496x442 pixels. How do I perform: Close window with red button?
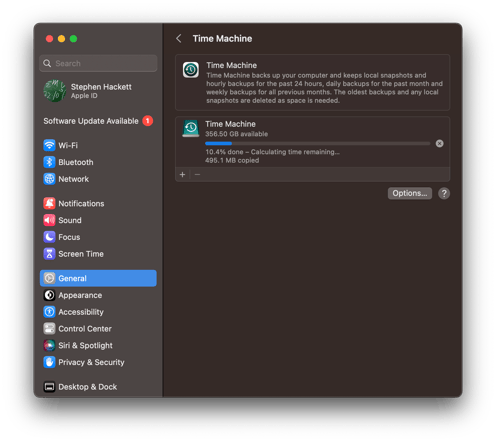pos(49,39)
